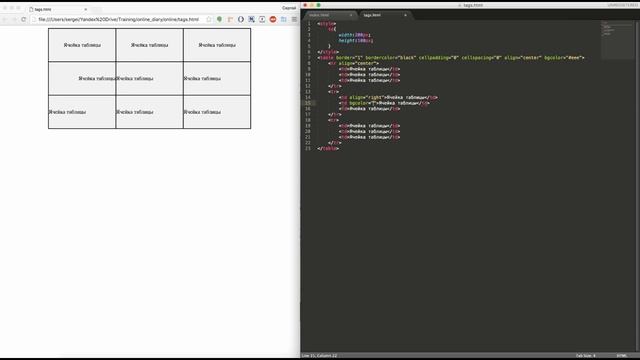
Task: Click the browser address bar URL
Action: (118, 19)
